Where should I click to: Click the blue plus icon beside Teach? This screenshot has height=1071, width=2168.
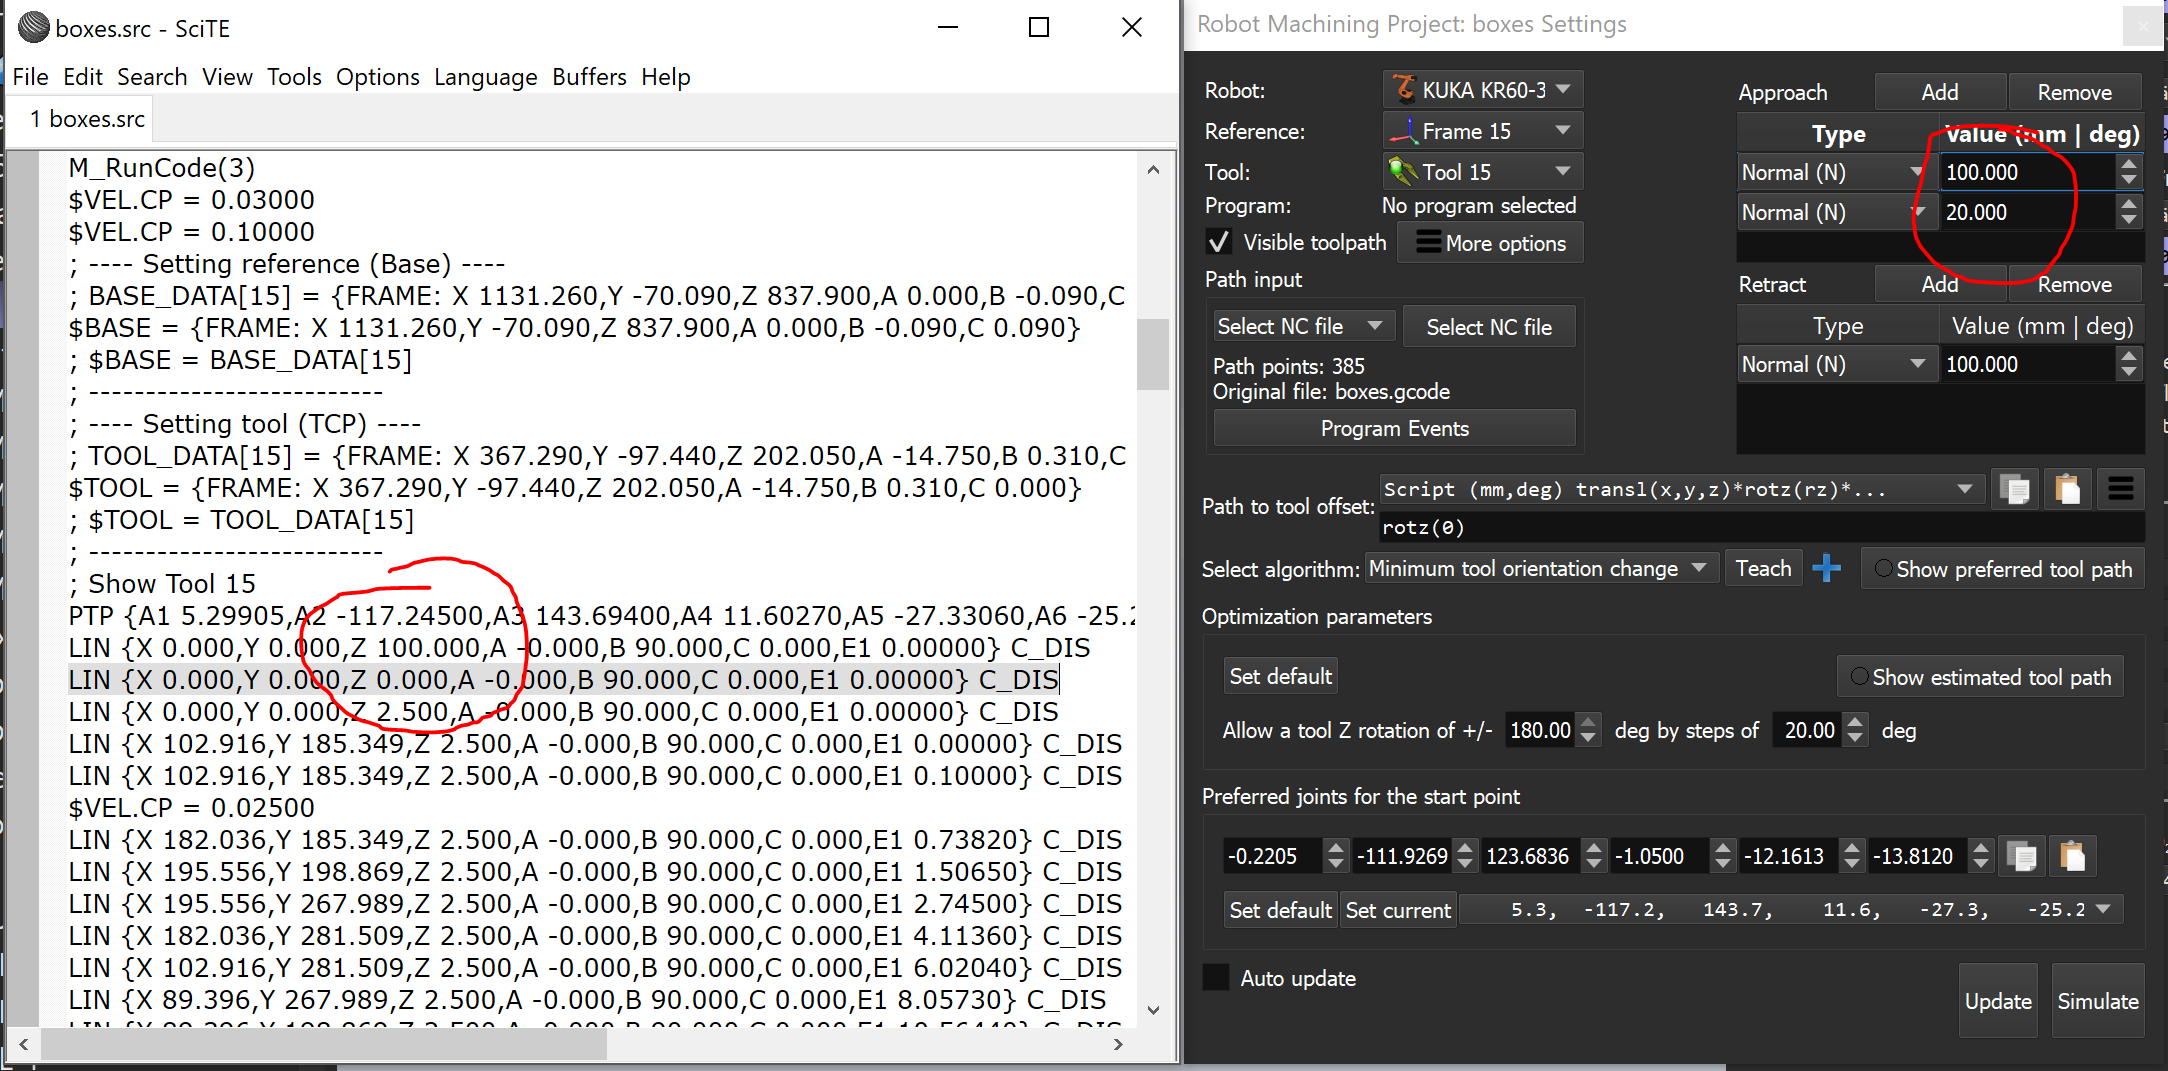point(1826,569)
